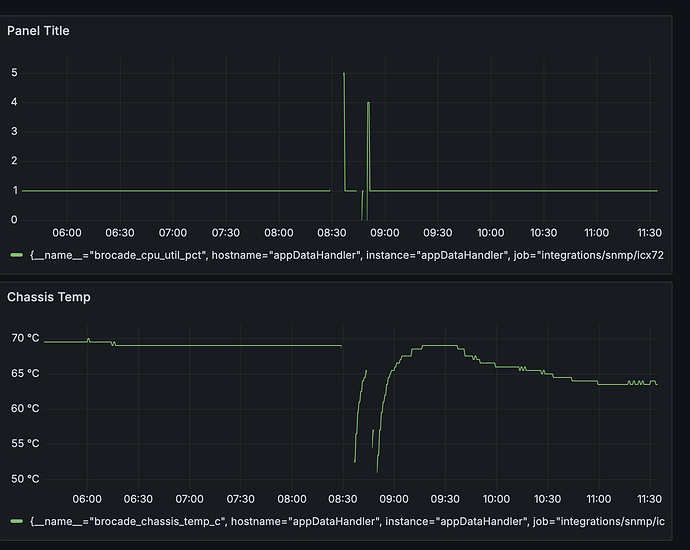
Task: Click the 10:00 label on Chassis Temp axis
Action: pyautogui.click(x=496, y=499)
